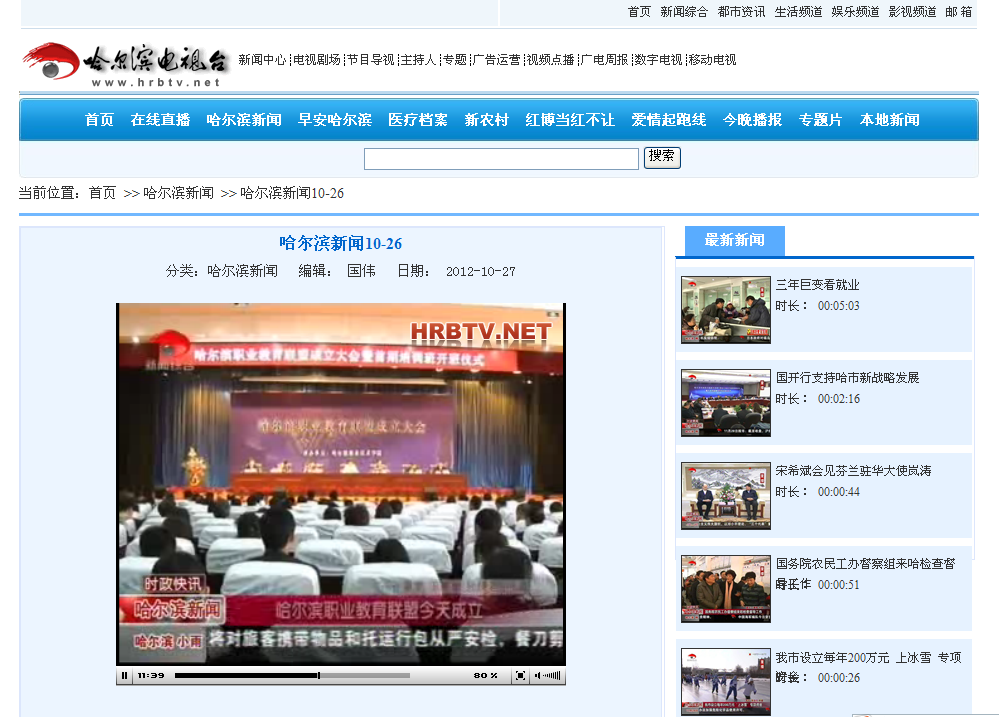Click the 搜索 search button

[662, 157]
